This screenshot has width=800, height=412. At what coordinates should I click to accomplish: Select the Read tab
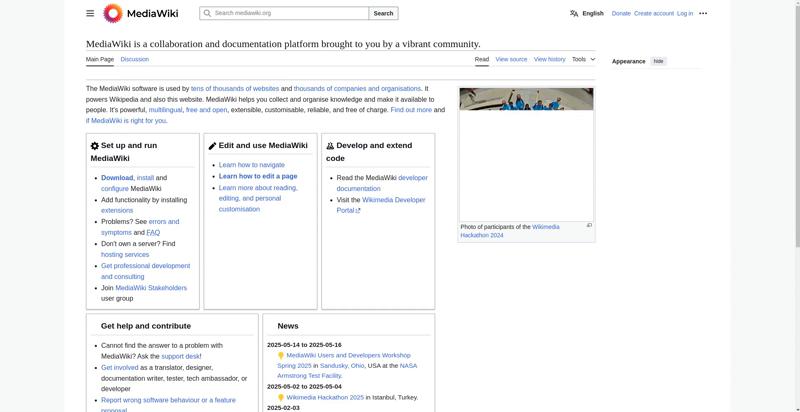pyautogui.click(x=482, y=60)
